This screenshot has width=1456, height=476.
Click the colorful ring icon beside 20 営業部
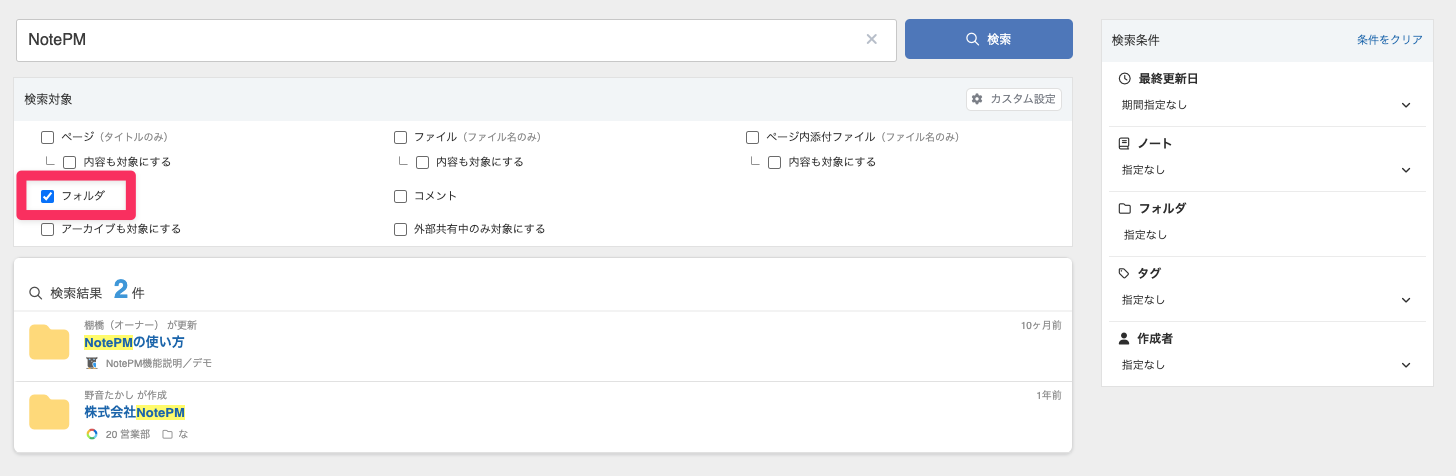(92, 434)
